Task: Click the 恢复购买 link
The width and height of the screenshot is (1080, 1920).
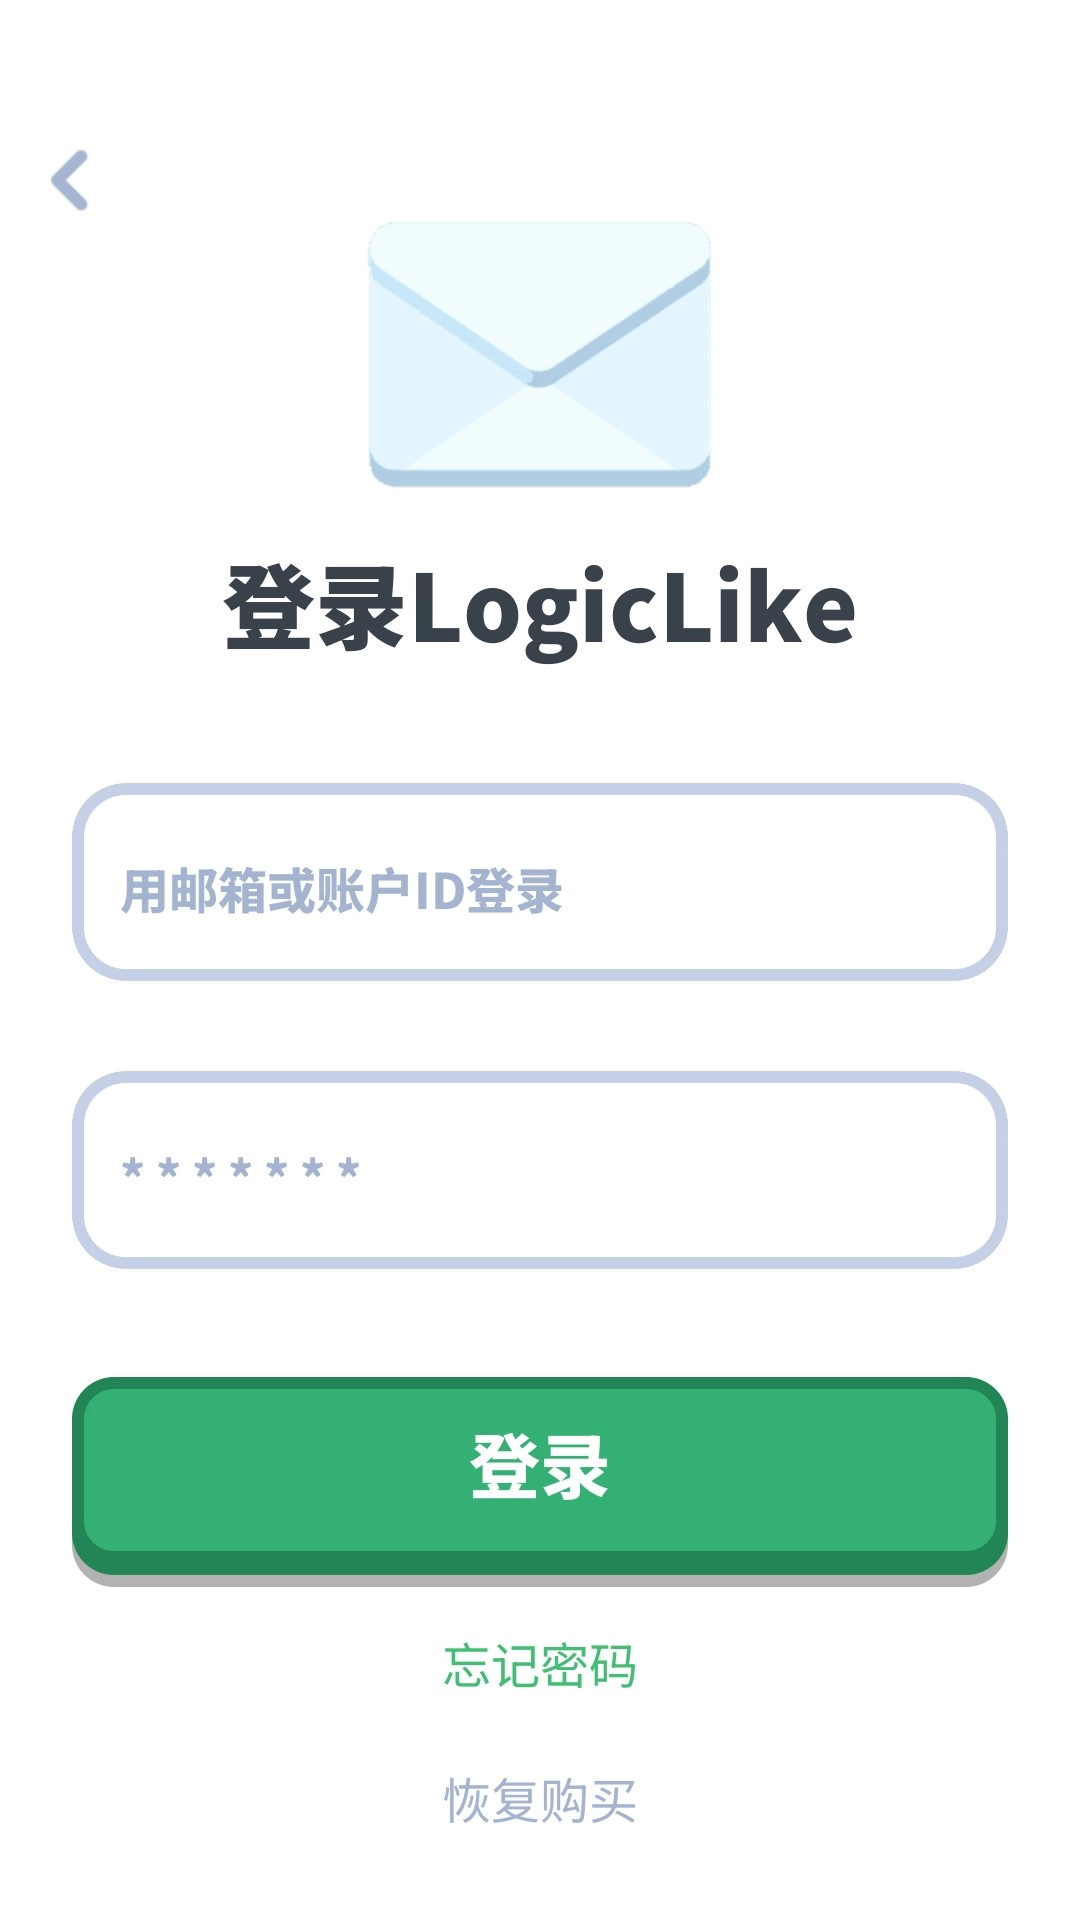Action: (540, 1800)
